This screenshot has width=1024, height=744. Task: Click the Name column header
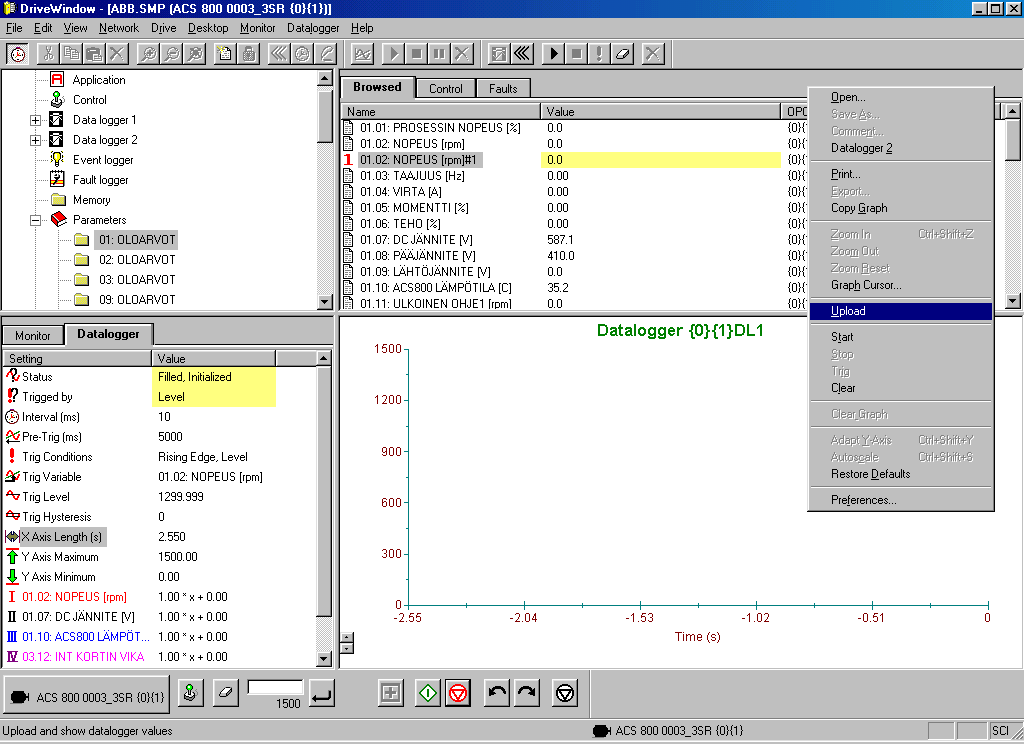[441, 112]
